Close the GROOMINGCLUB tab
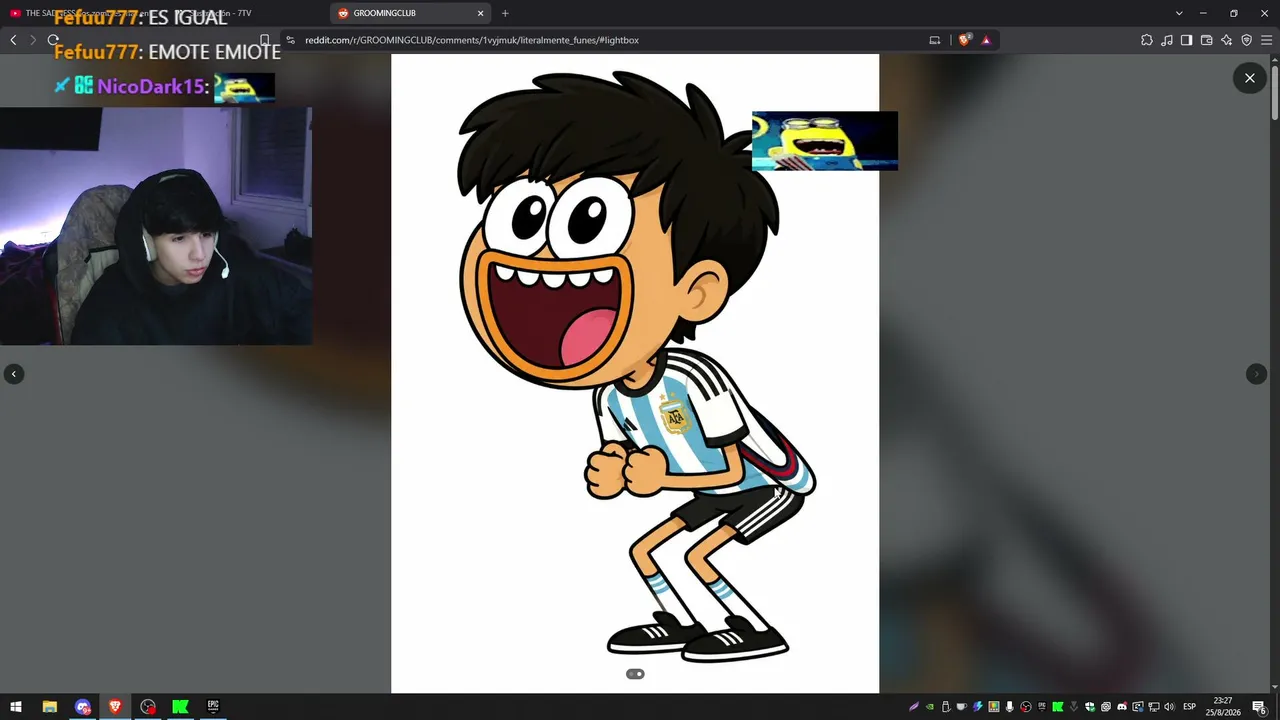Viewport: 1280px width, 720px height. [x=480, y=13]
